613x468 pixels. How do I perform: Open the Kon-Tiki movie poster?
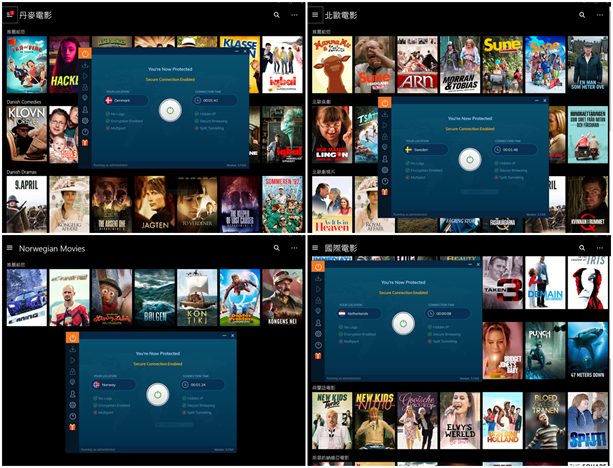[197, 298]
